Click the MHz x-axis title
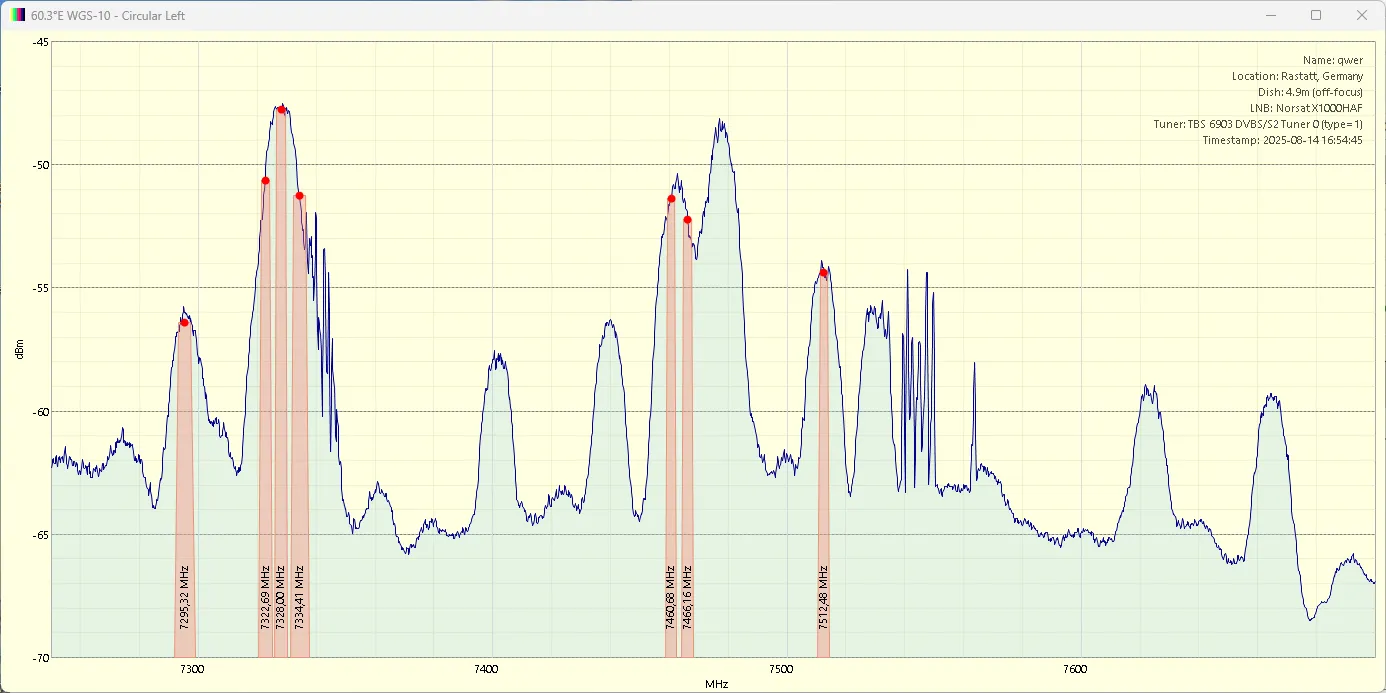1386x693 pixels. click(716, 684)
